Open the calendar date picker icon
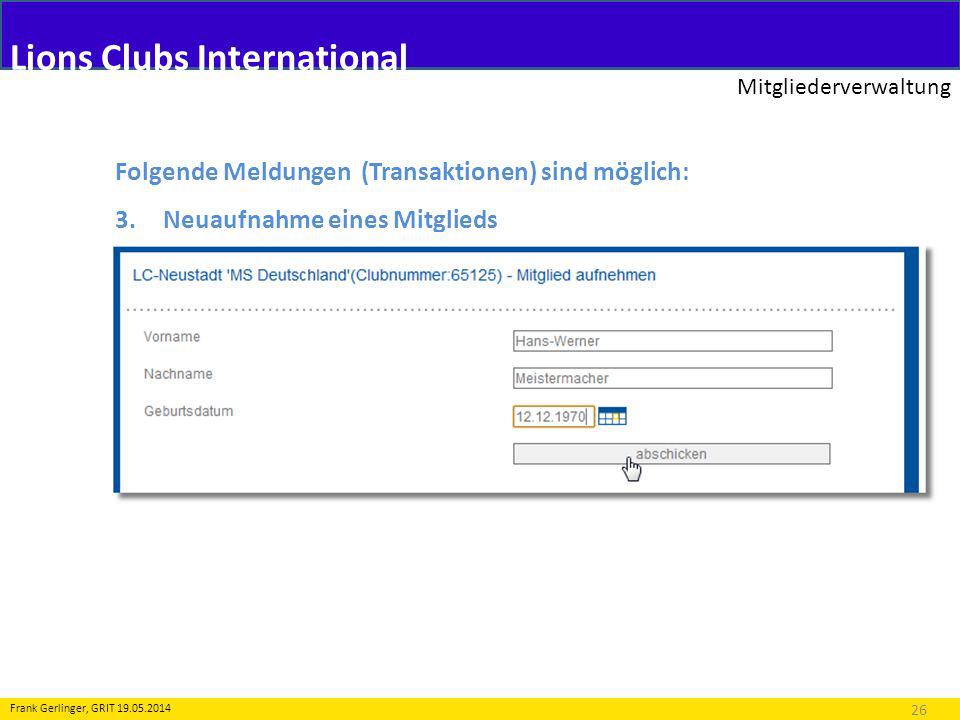 [x=612, y=416]
